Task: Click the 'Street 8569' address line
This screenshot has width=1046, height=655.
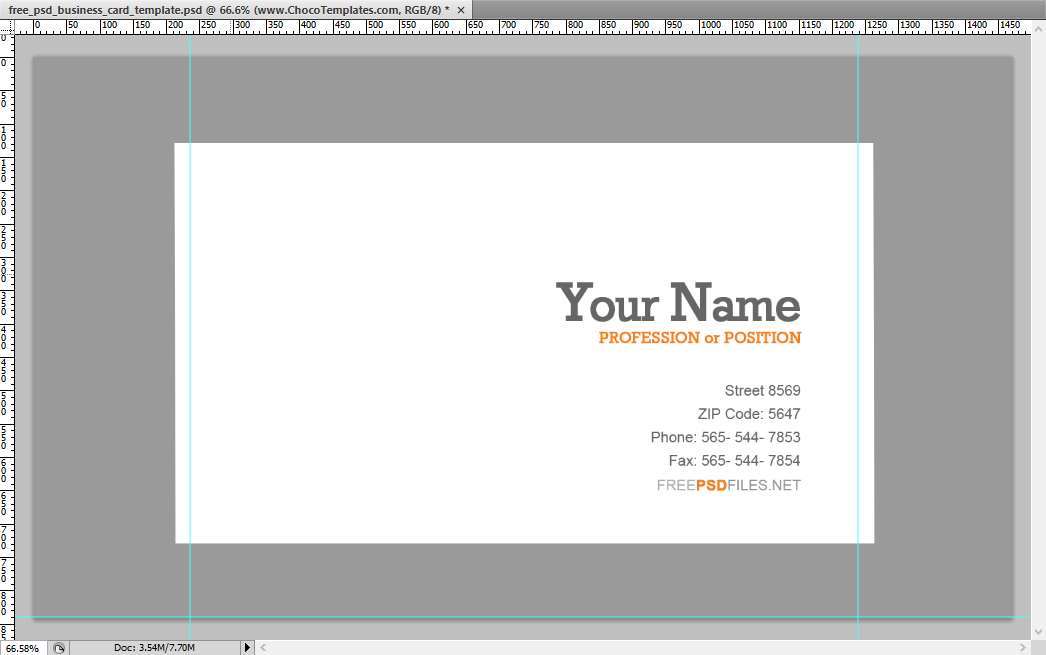Action: (762, 390)
